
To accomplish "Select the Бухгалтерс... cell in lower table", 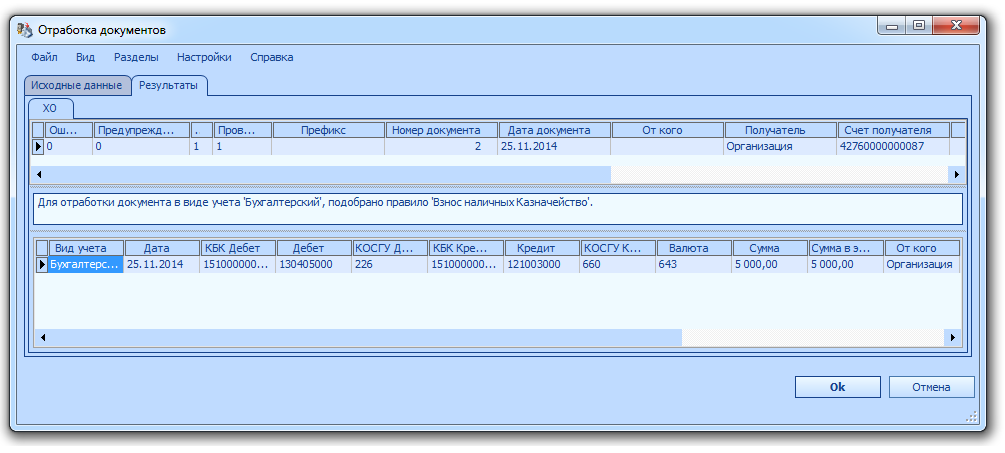I will 86,265.
